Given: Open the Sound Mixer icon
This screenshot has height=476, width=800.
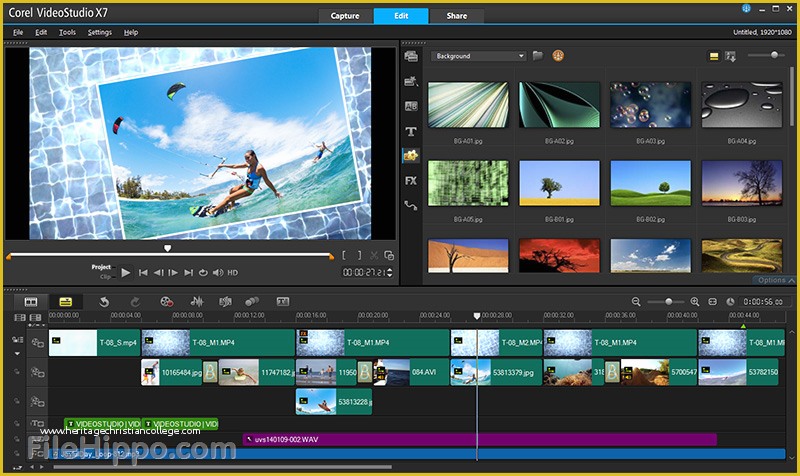Looking at the screenshot, I should (197, 302).
